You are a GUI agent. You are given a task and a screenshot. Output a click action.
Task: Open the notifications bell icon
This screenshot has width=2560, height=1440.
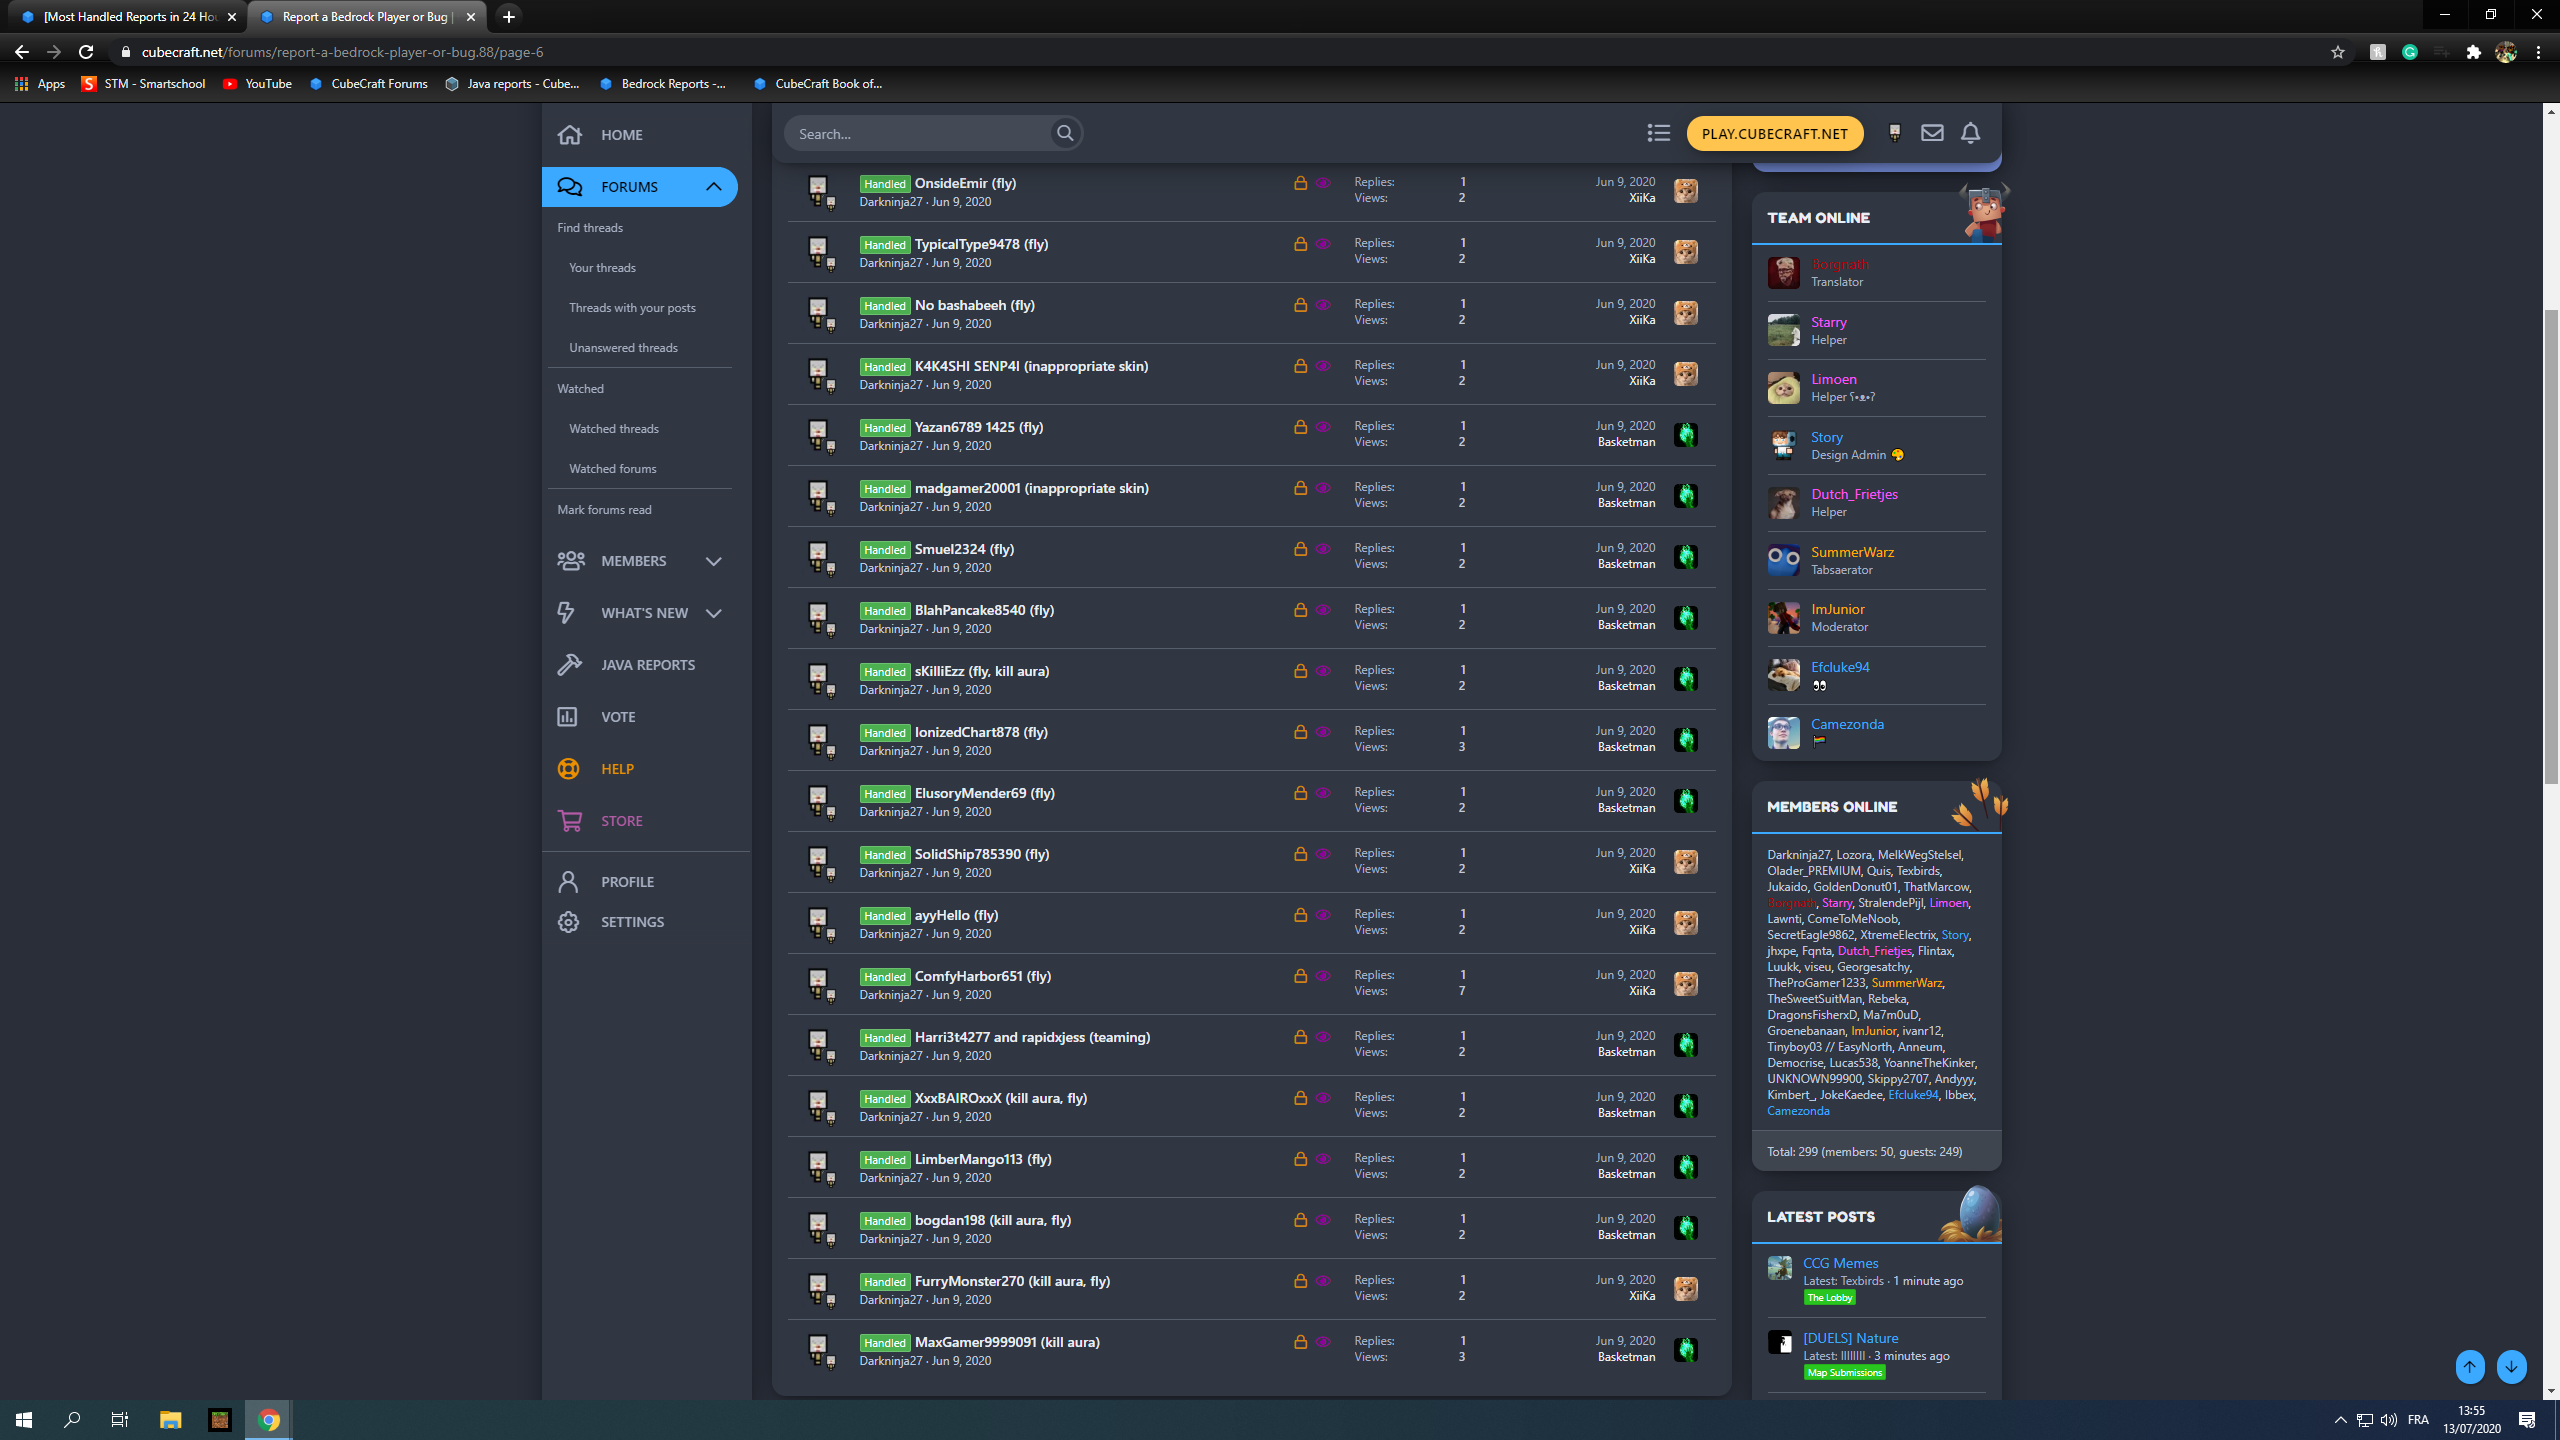[1970, 133]
